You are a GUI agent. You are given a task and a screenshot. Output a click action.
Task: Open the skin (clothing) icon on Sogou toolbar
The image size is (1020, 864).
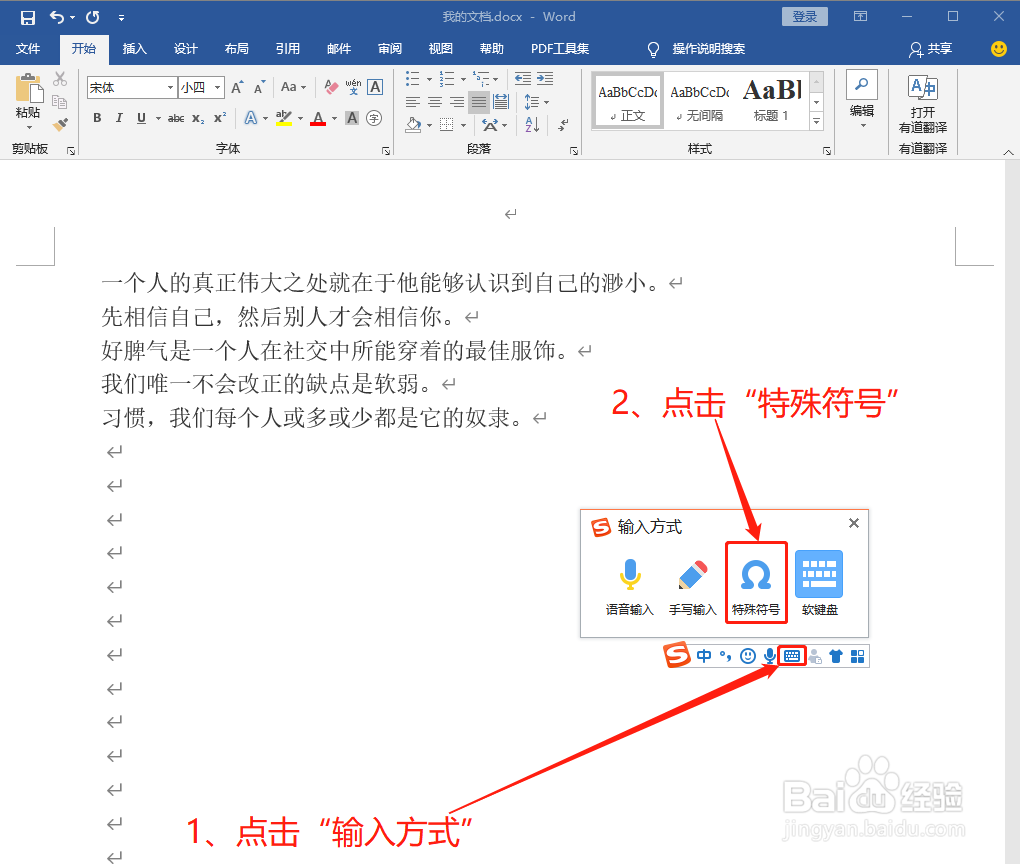(835, 656)
